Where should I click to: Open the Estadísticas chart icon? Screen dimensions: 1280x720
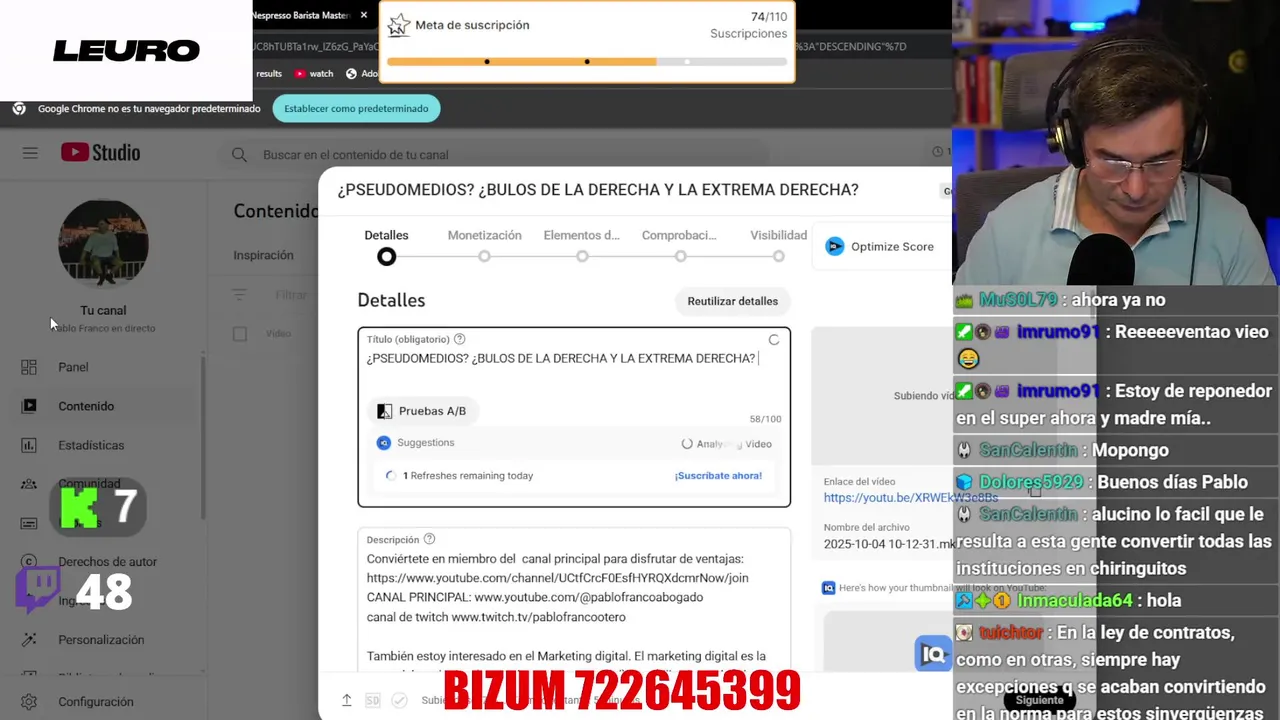[x=29, y=445]
